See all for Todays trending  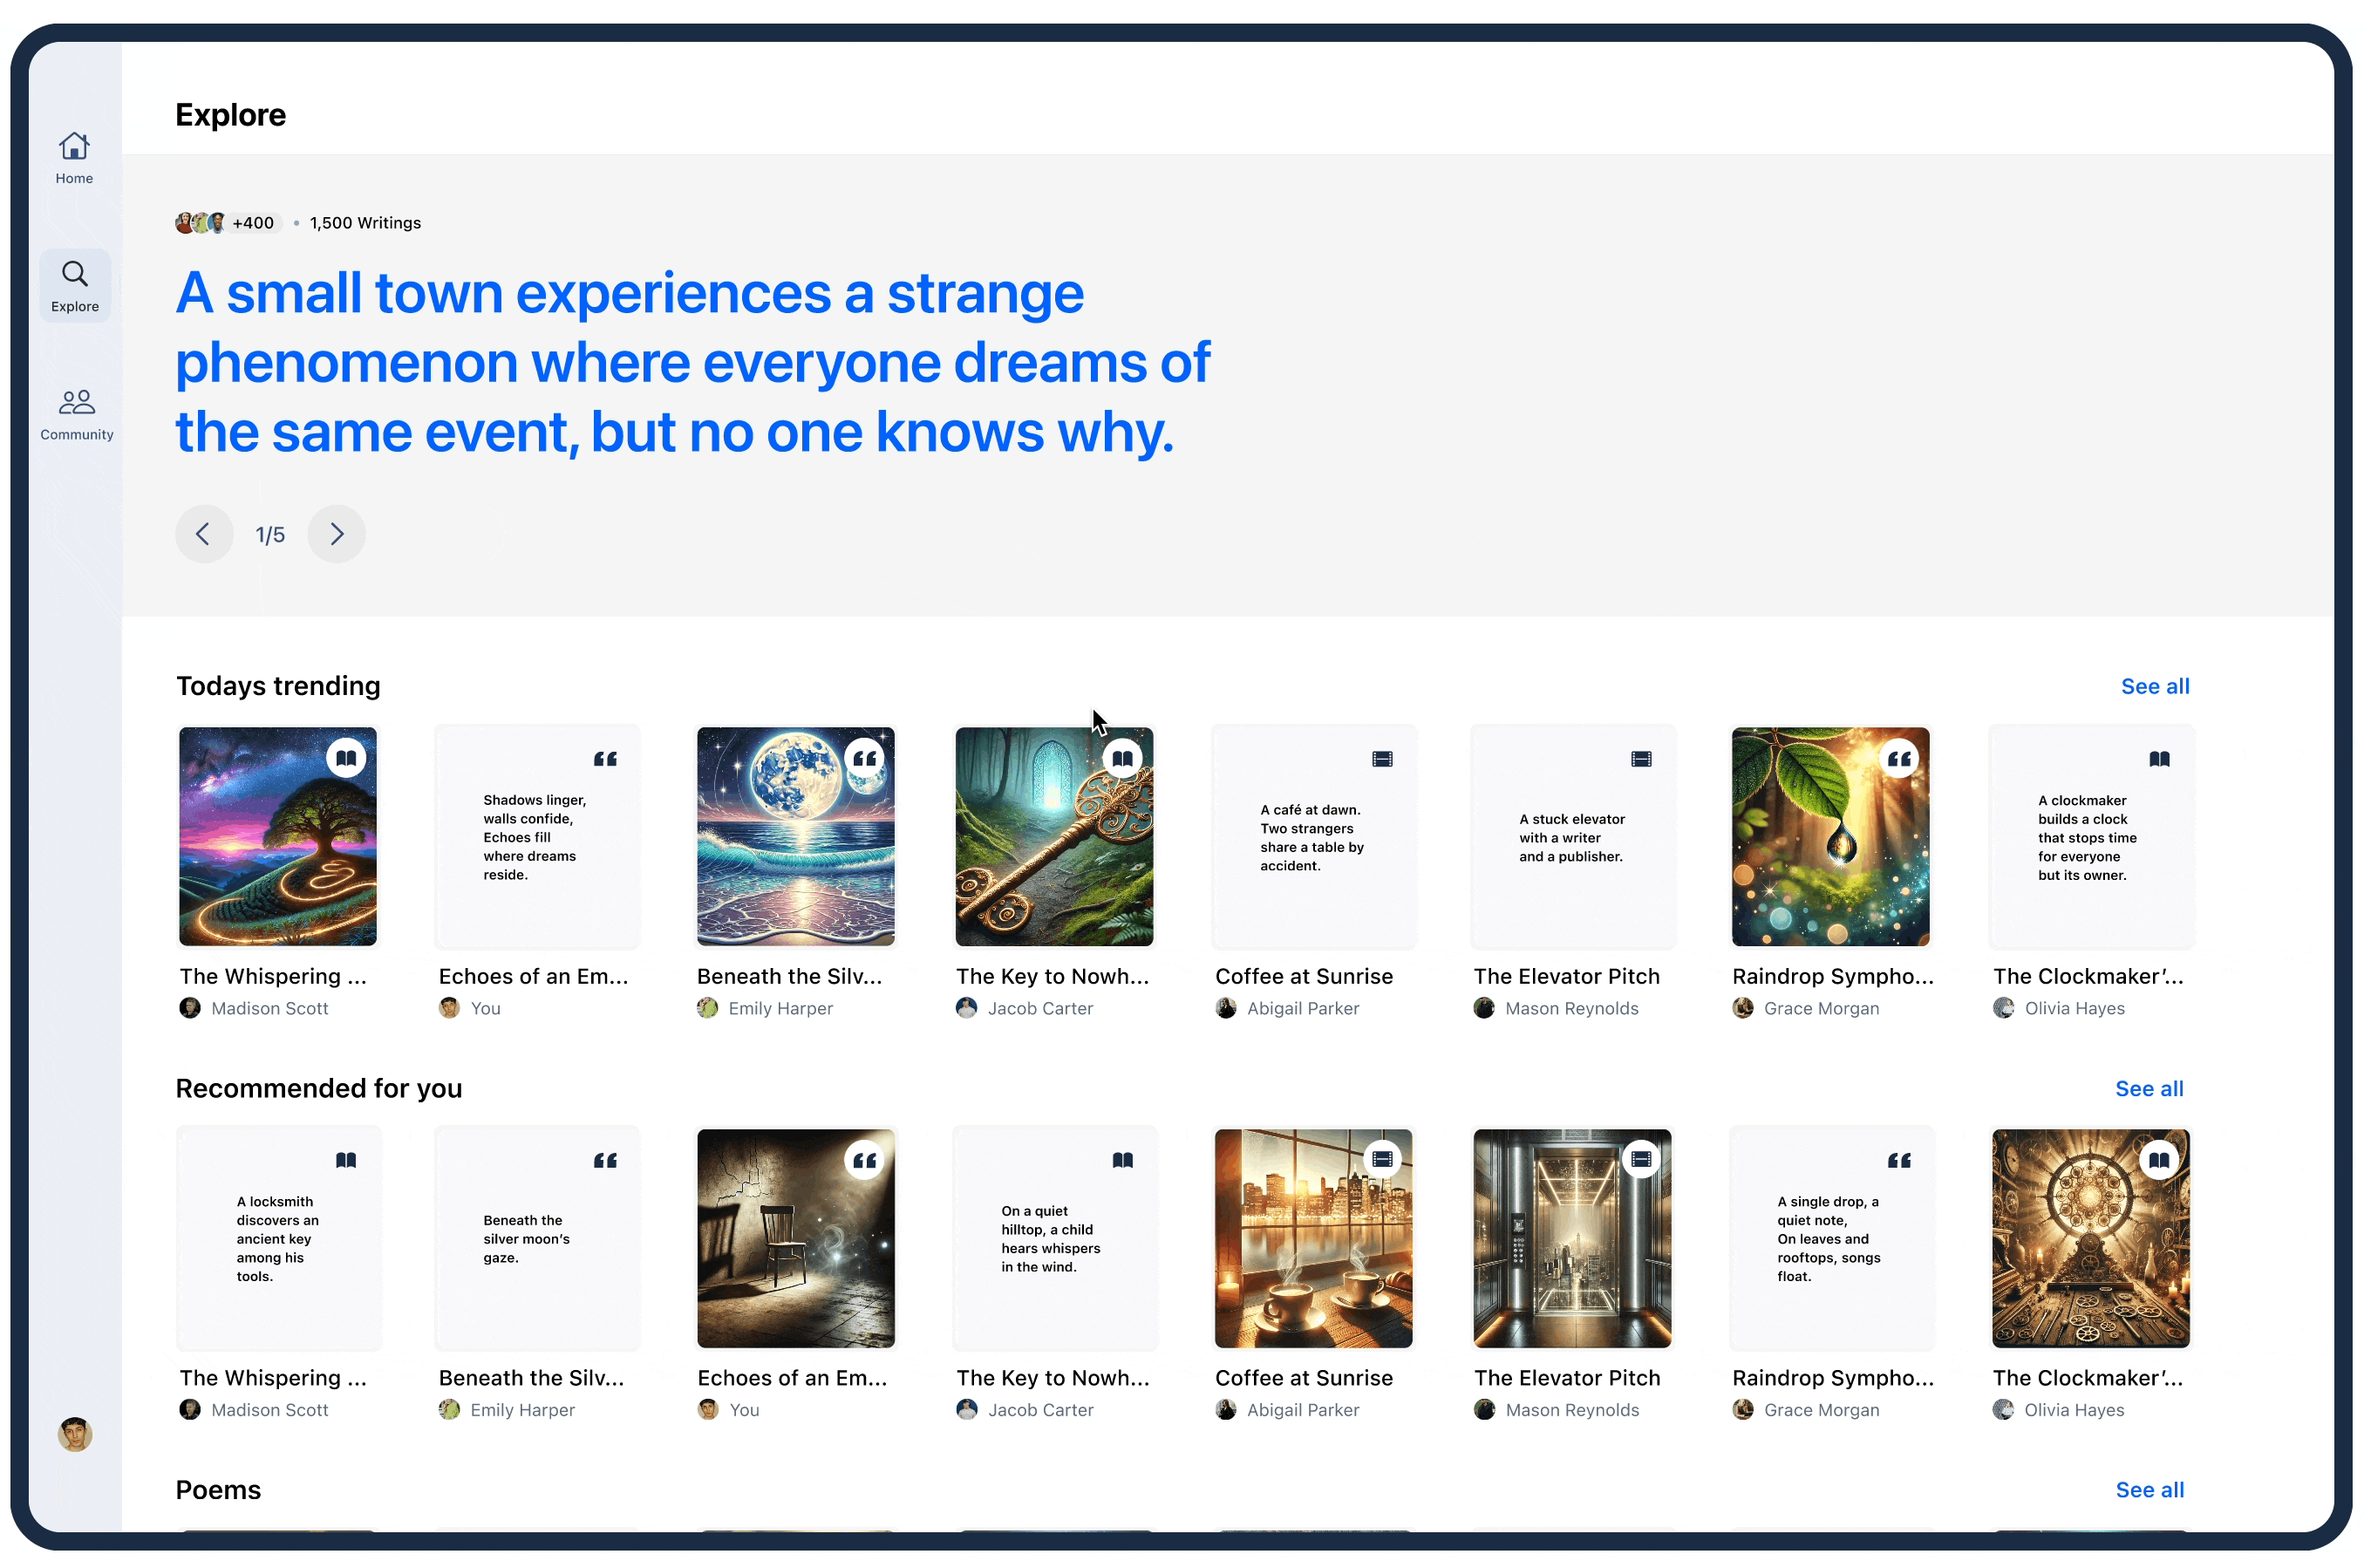pyautogui.click(x=2155, y=686)
